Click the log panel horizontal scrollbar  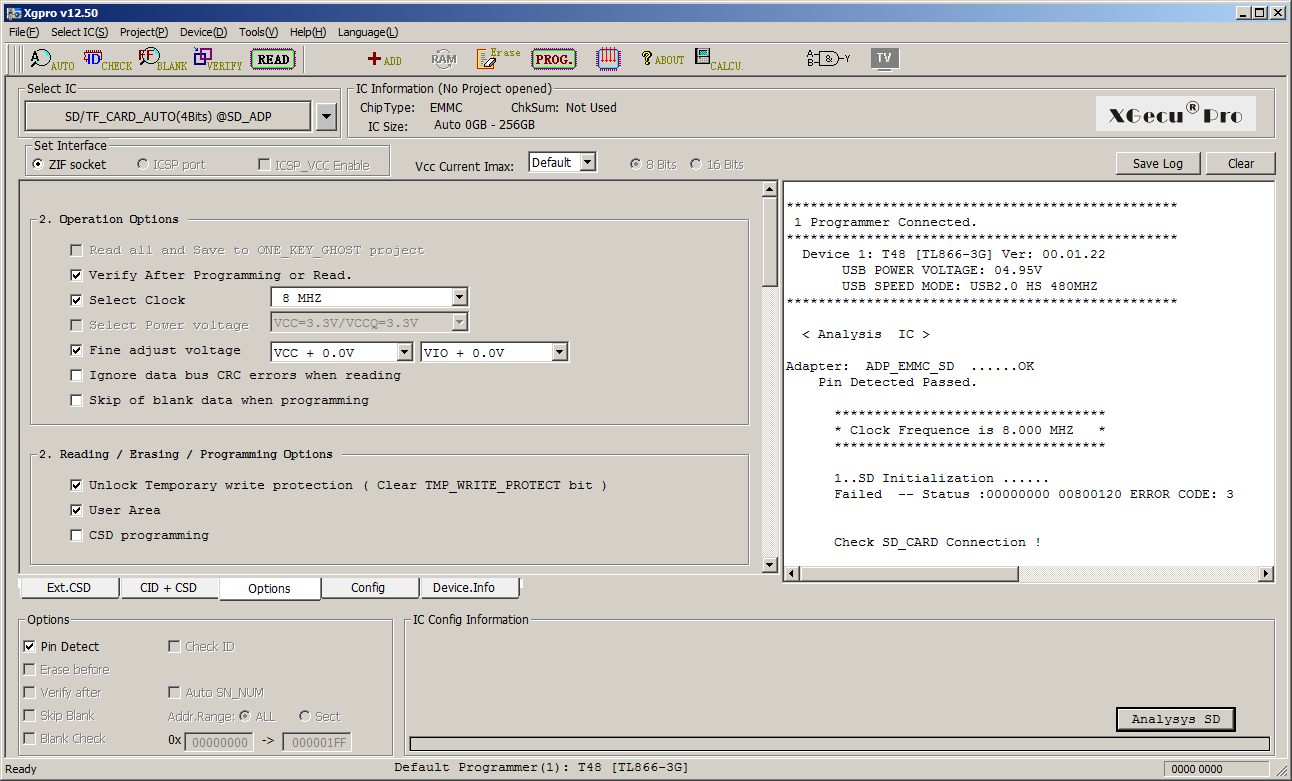pos(1028,574)
